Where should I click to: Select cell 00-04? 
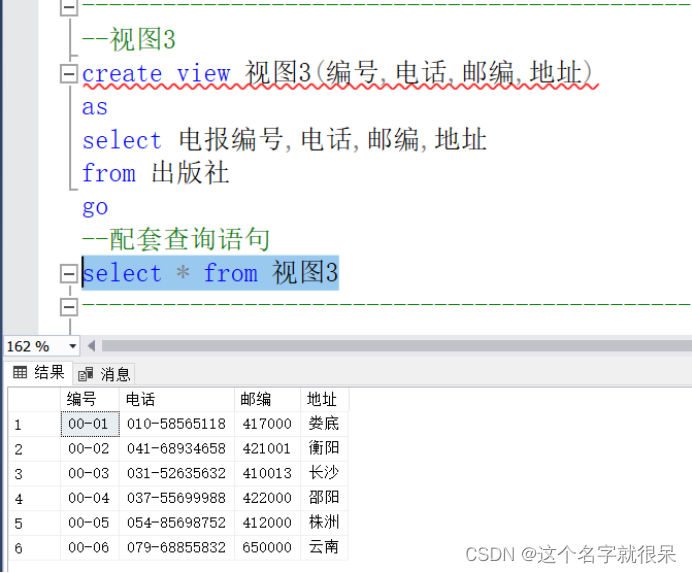[x=90, y=498]
